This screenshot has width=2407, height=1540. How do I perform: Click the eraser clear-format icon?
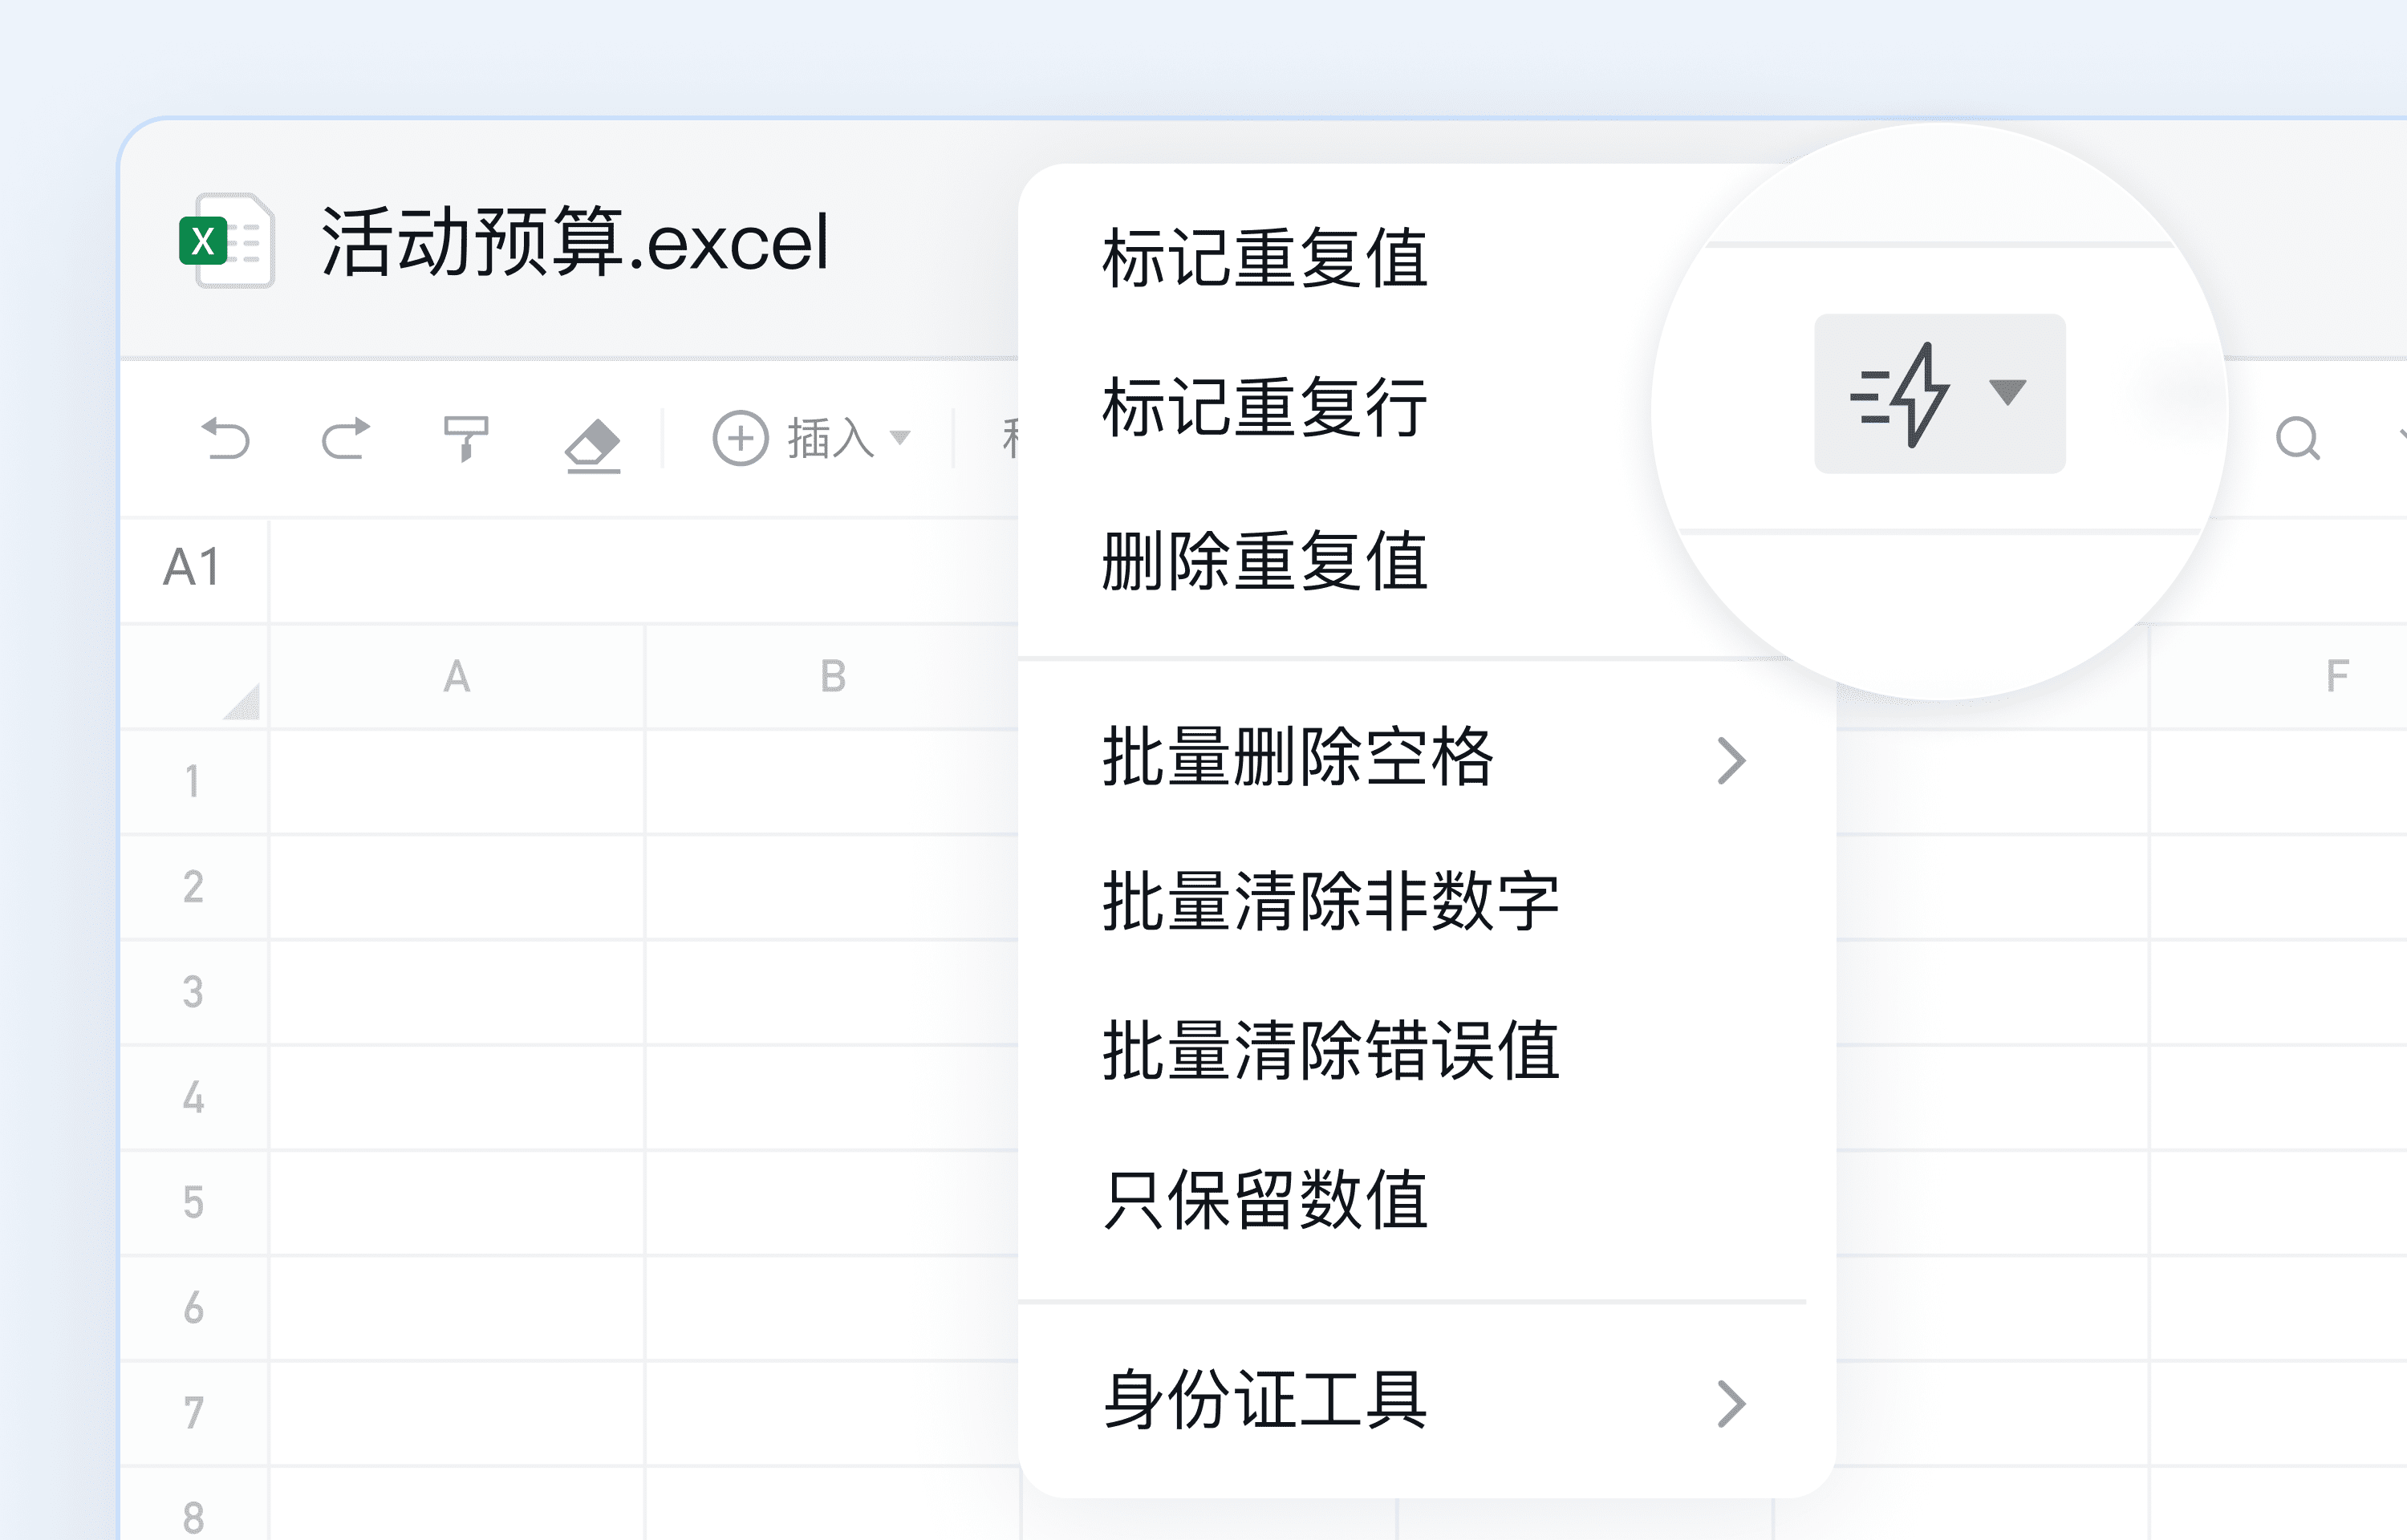(x=593, y=444)
